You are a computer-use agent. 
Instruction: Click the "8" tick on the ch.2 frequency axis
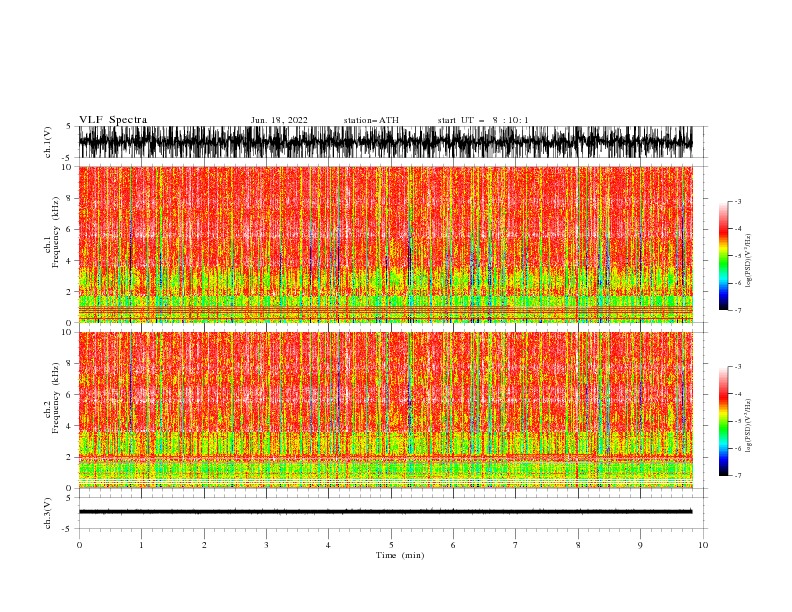[x=69, y=364]
